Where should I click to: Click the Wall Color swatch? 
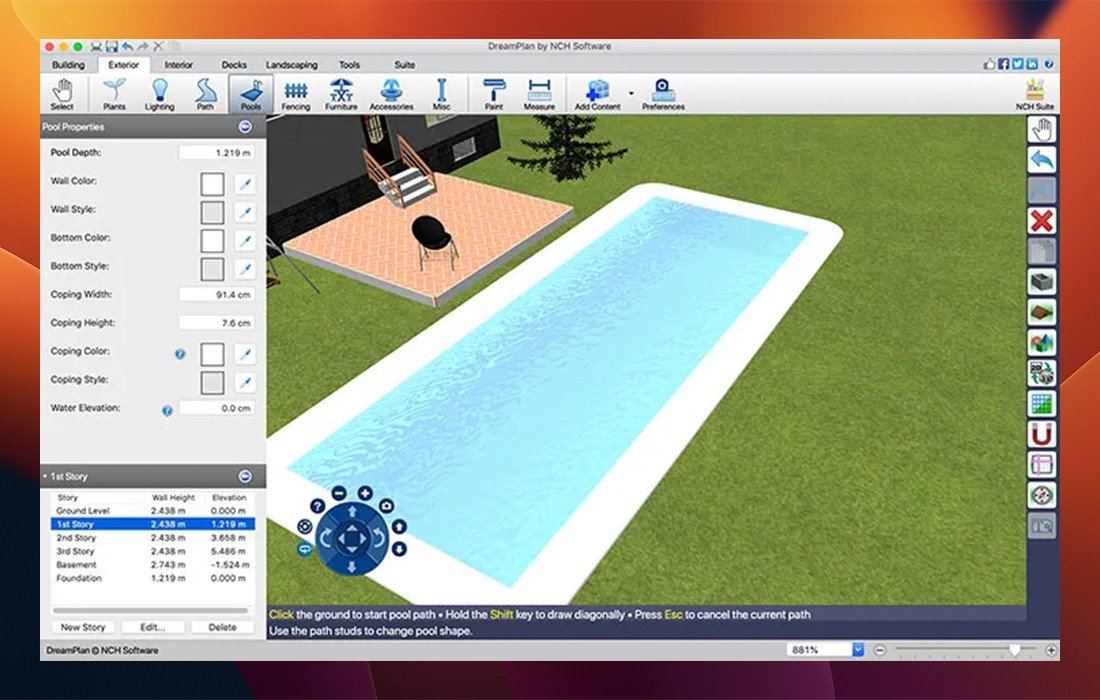pos(212,184)
